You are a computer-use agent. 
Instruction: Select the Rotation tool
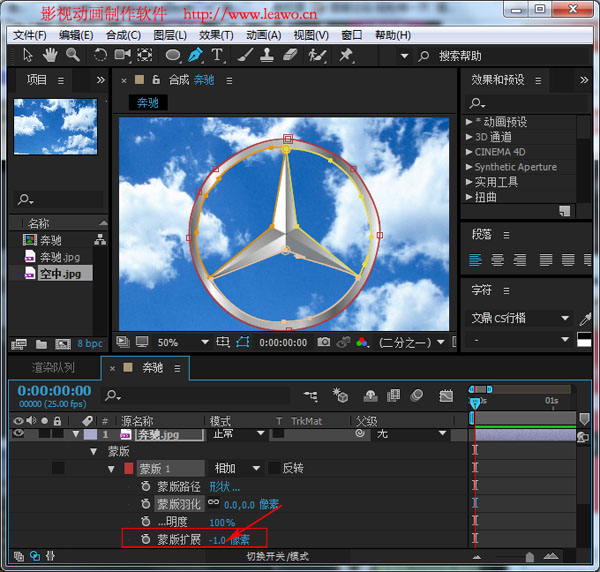point(100,55)
